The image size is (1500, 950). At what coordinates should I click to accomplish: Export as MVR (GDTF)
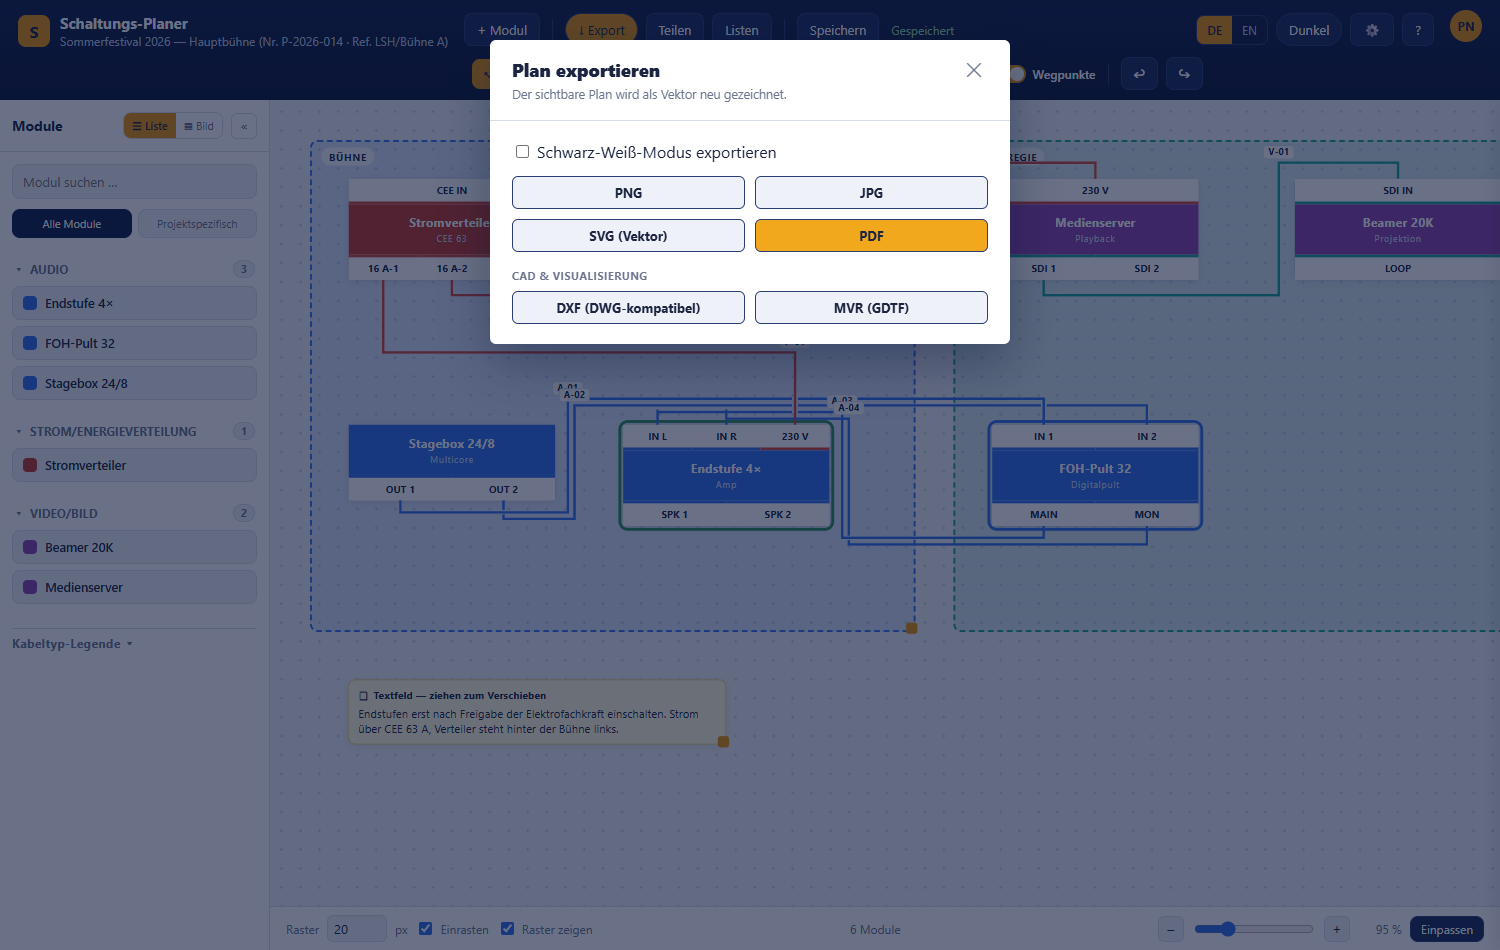point(871,308)
